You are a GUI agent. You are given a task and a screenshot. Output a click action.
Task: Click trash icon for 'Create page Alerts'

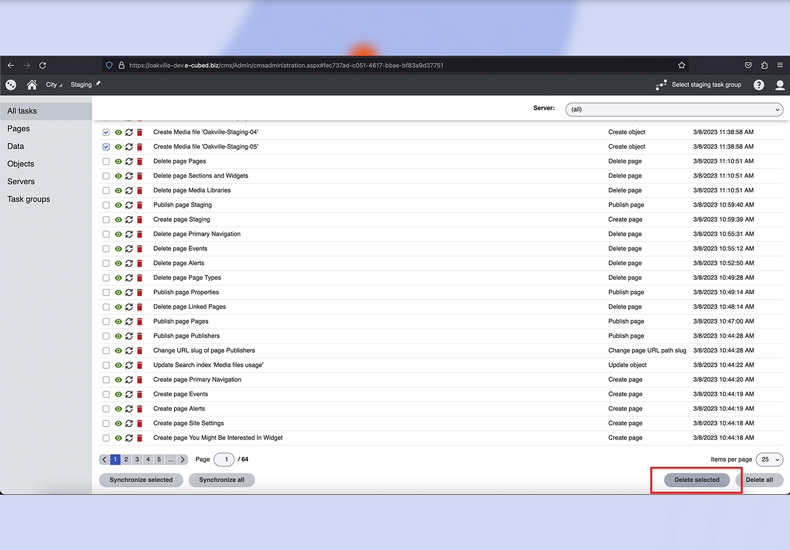coord(140,409)
